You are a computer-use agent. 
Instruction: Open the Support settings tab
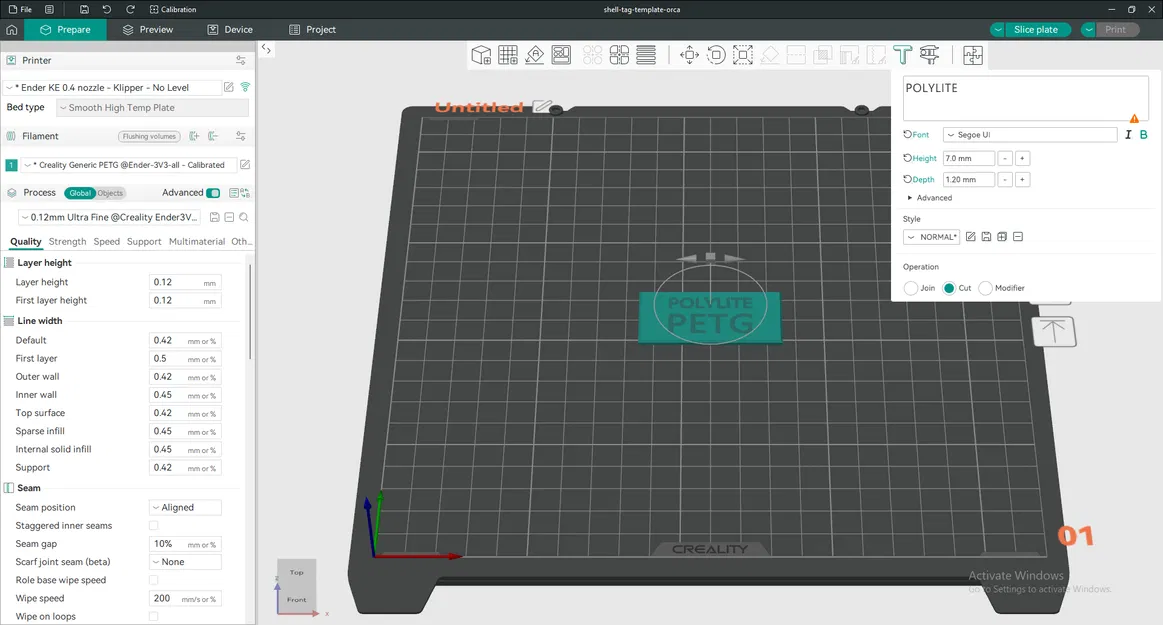[144, 242]
